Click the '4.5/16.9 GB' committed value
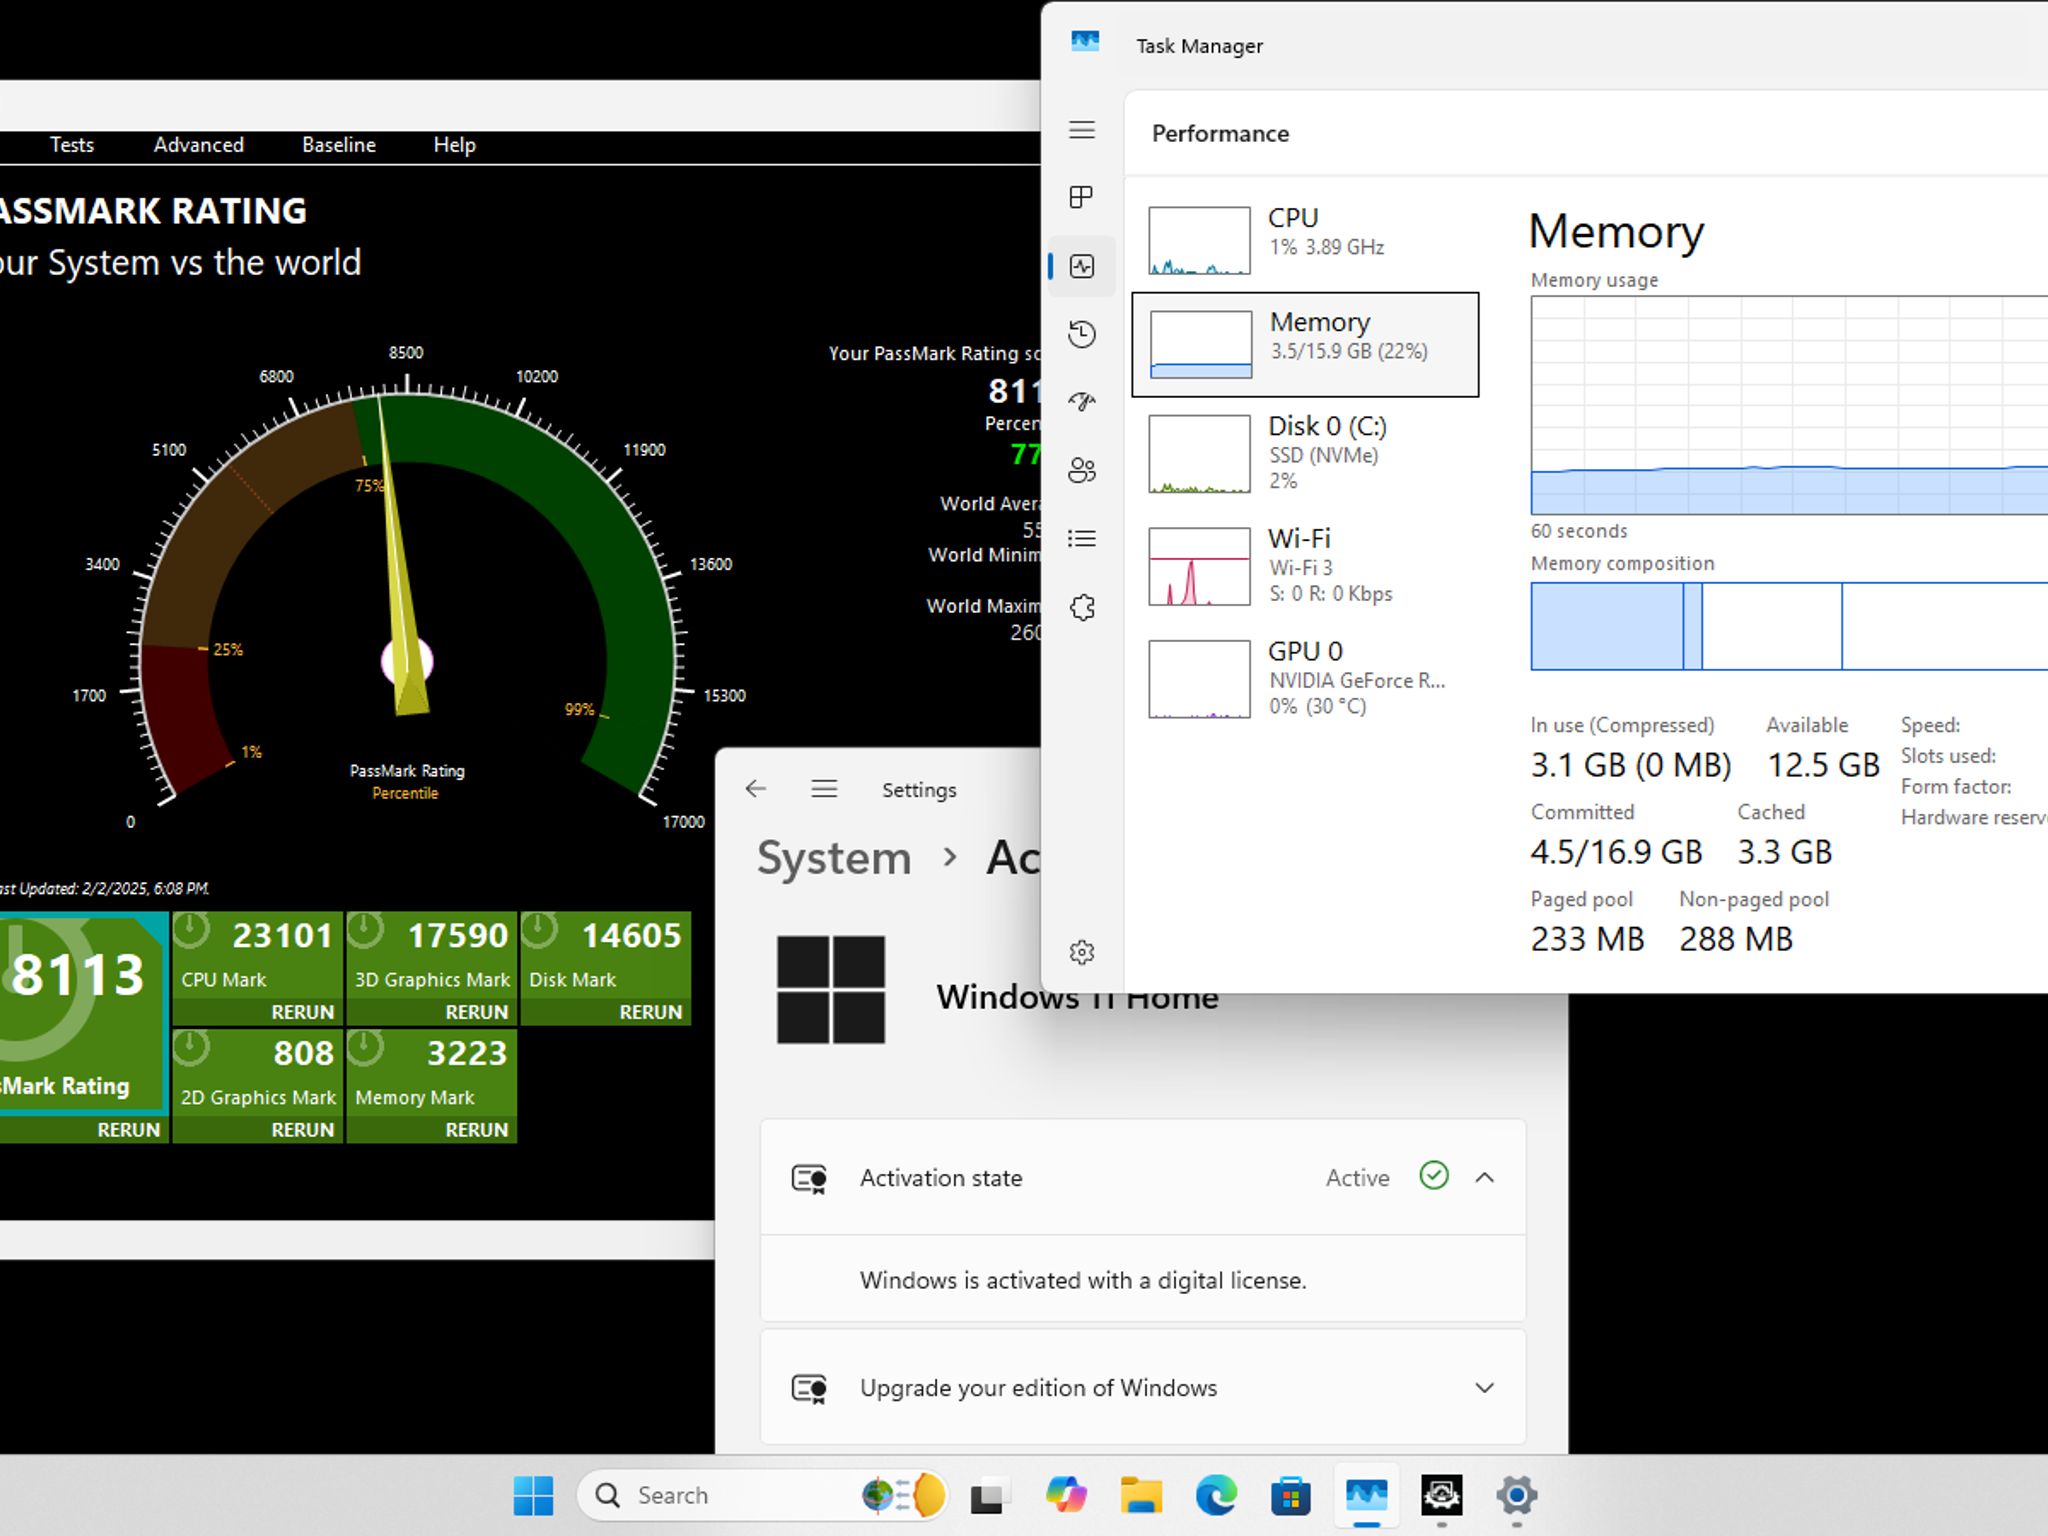 [x=1616, y=852]
